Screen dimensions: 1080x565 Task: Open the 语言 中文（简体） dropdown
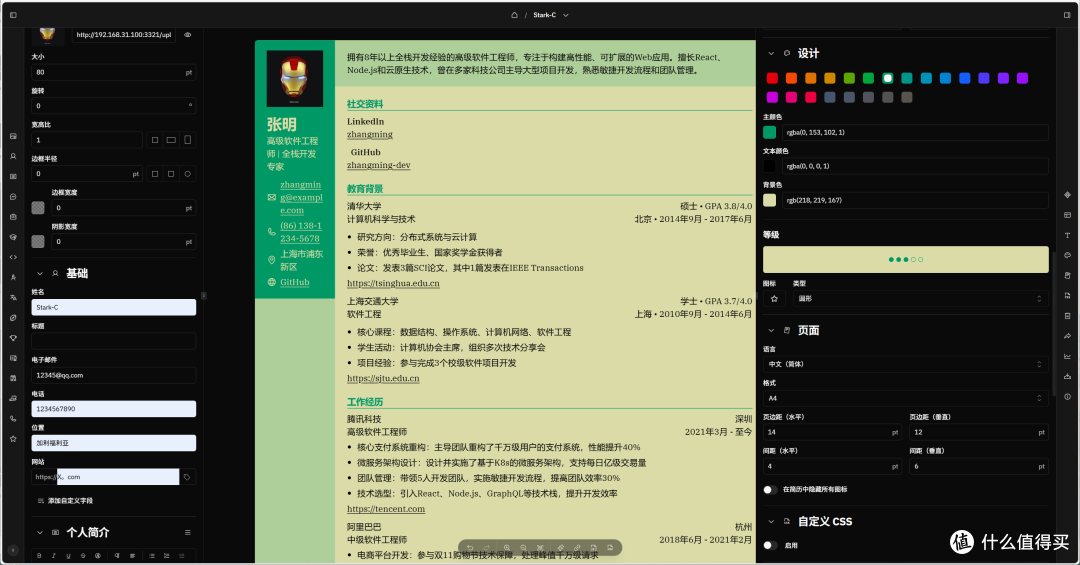click(x=906, y=364)
